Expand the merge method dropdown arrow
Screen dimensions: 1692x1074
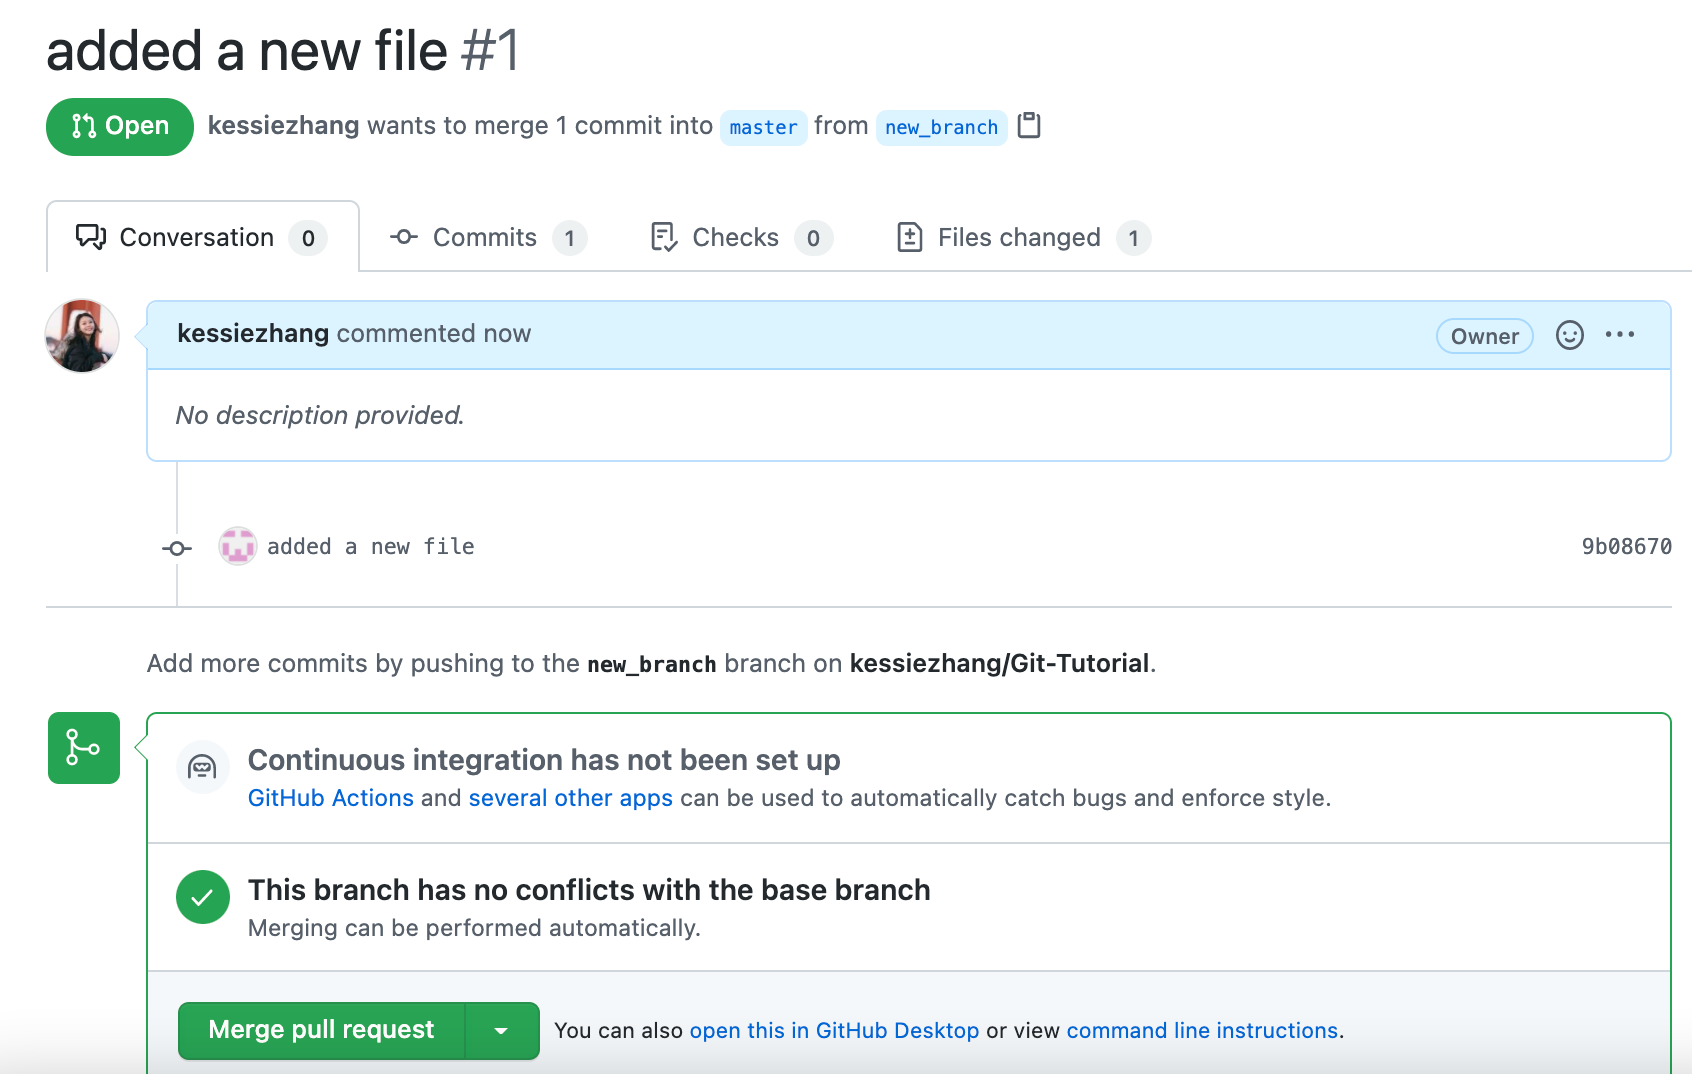(x=502, y=1030)
